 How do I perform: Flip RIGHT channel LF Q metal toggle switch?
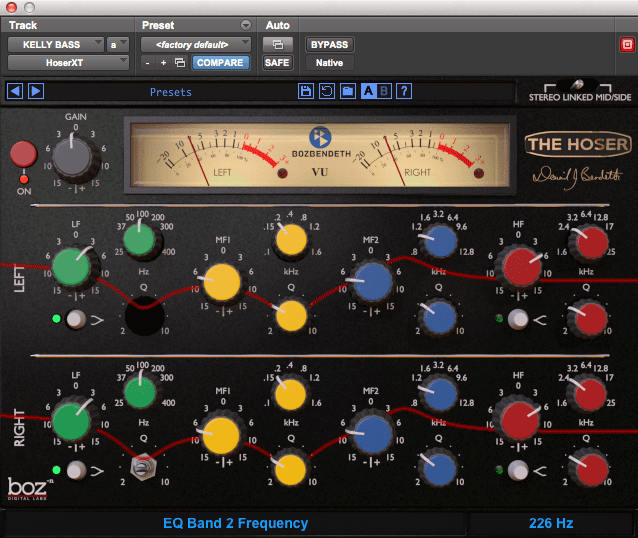[x=143, y=467]
